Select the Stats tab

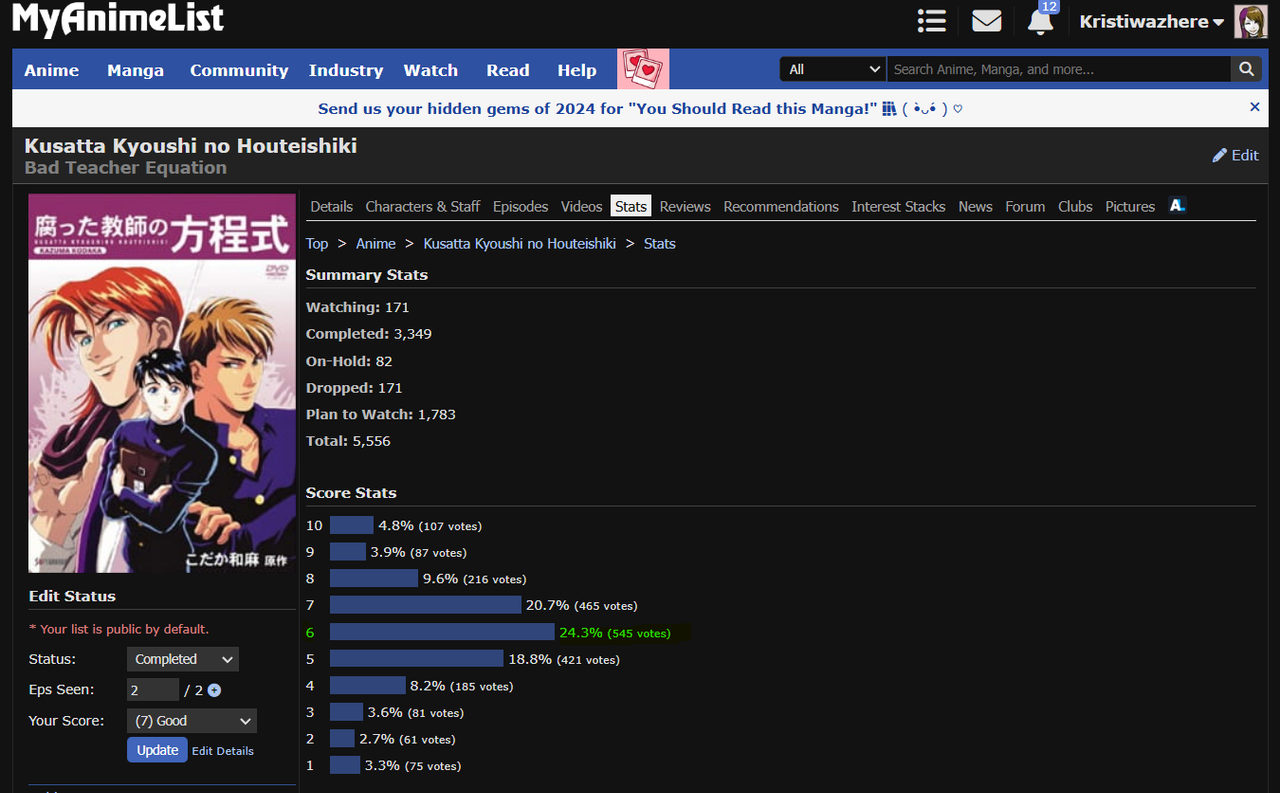point(631,206)
